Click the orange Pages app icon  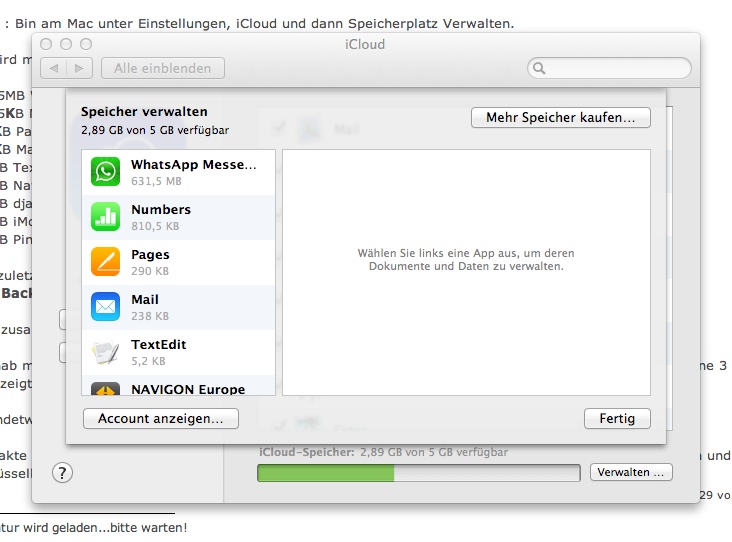[105, 262]
